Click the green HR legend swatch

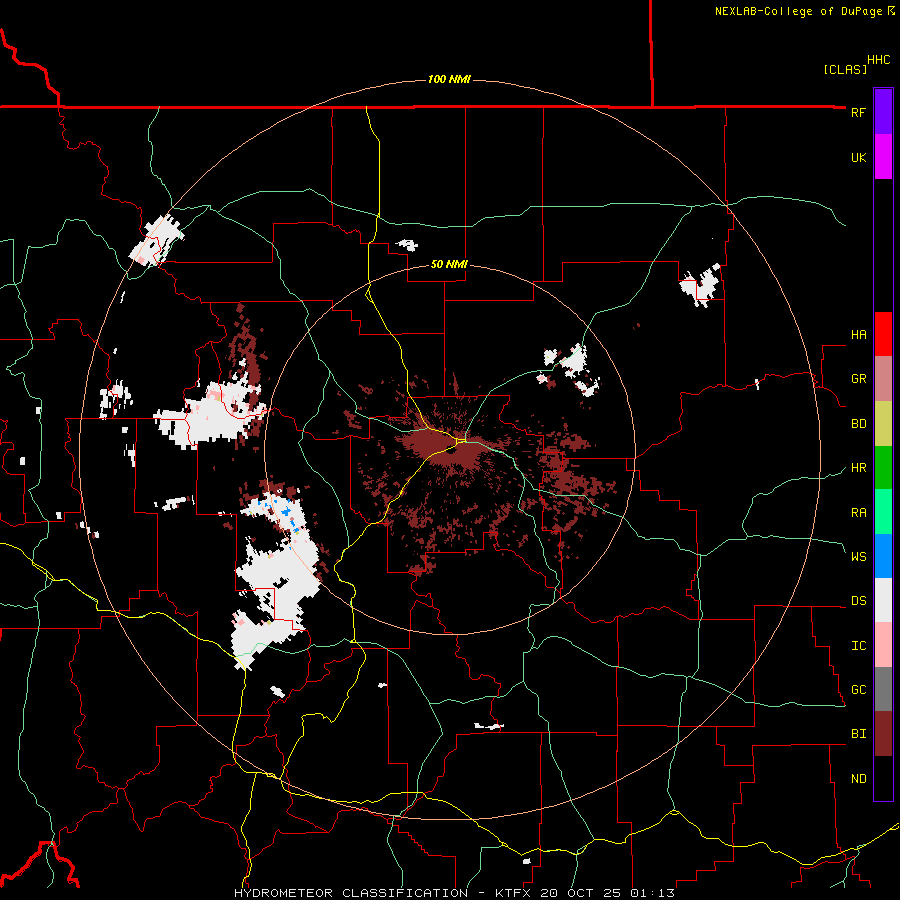tap(883, 468)
